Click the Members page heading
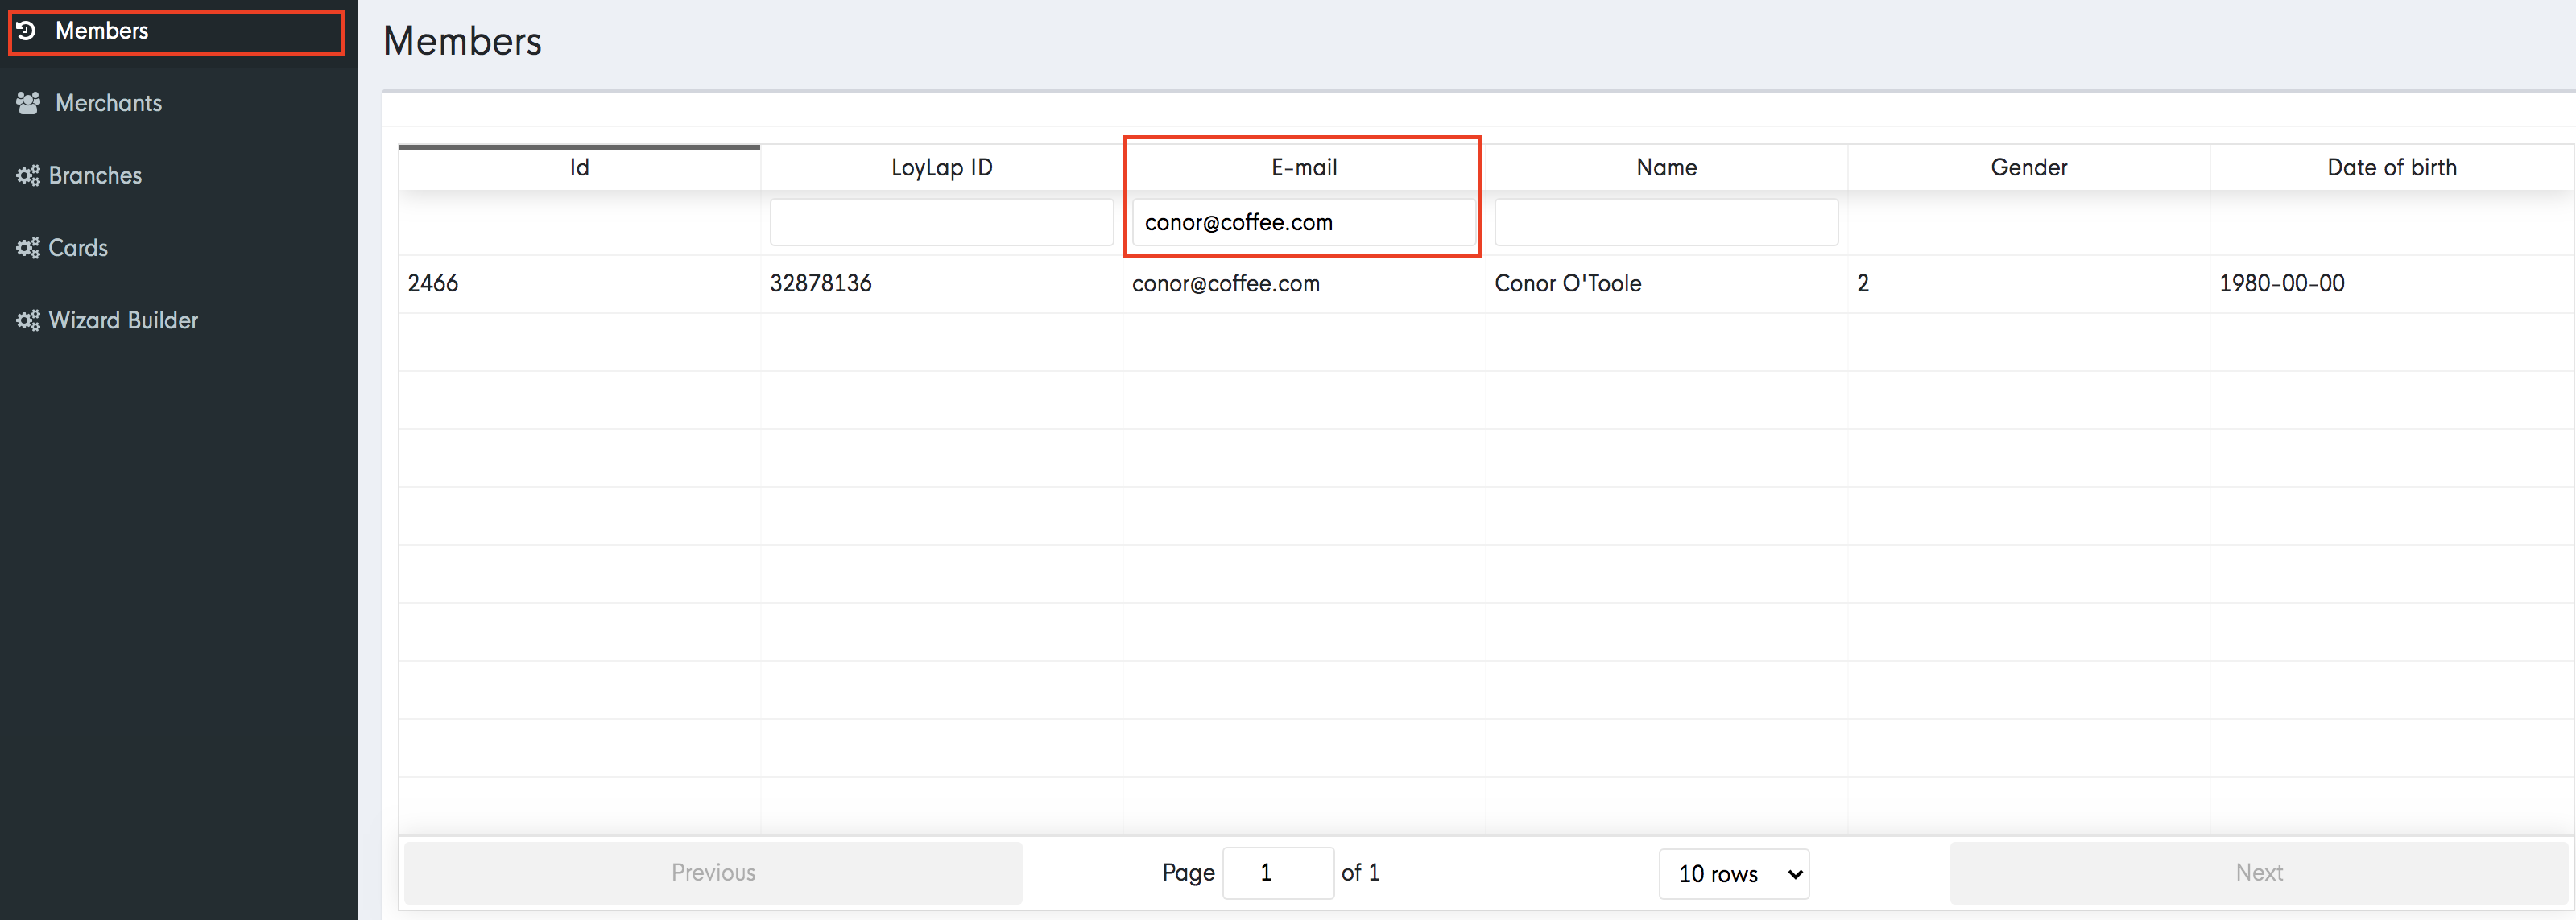This screenshot has width=2576, height=920. pyautogui.click(x=462, y=41)
